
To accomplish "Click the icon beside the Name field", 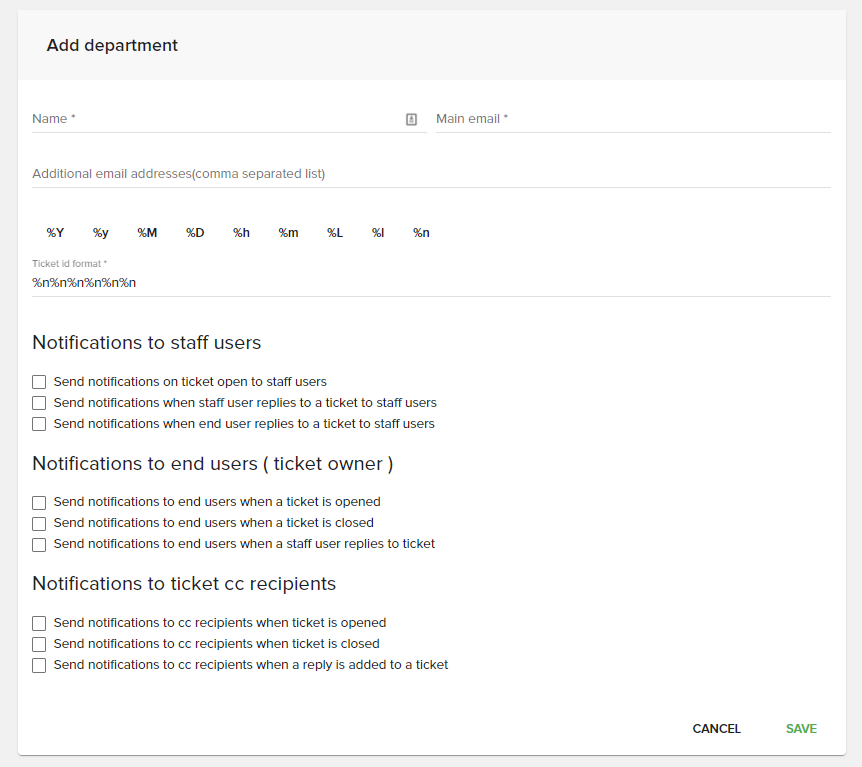I will click(x=411, y=118).
